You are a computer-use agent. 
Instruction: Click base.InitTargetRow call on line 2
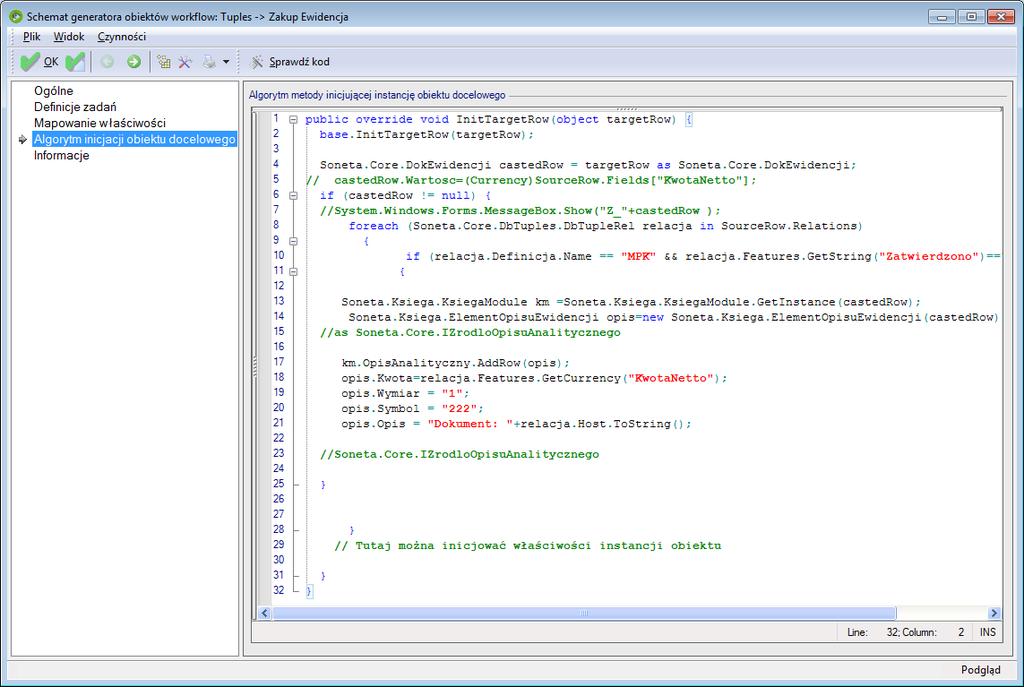[426, 135]
